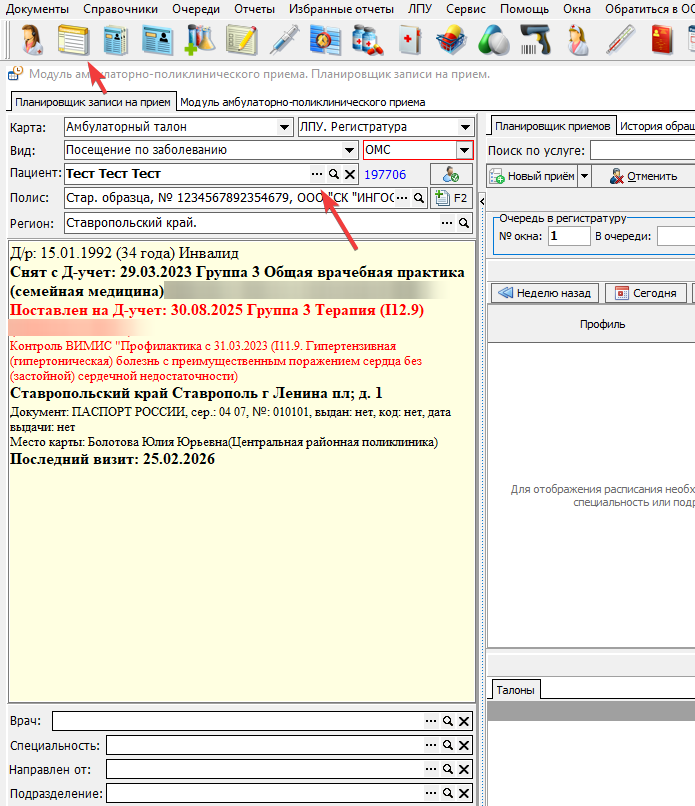Open the call-center operator module icon
Viewport: 695px width, 806px height.
click(x=32, y=40)
